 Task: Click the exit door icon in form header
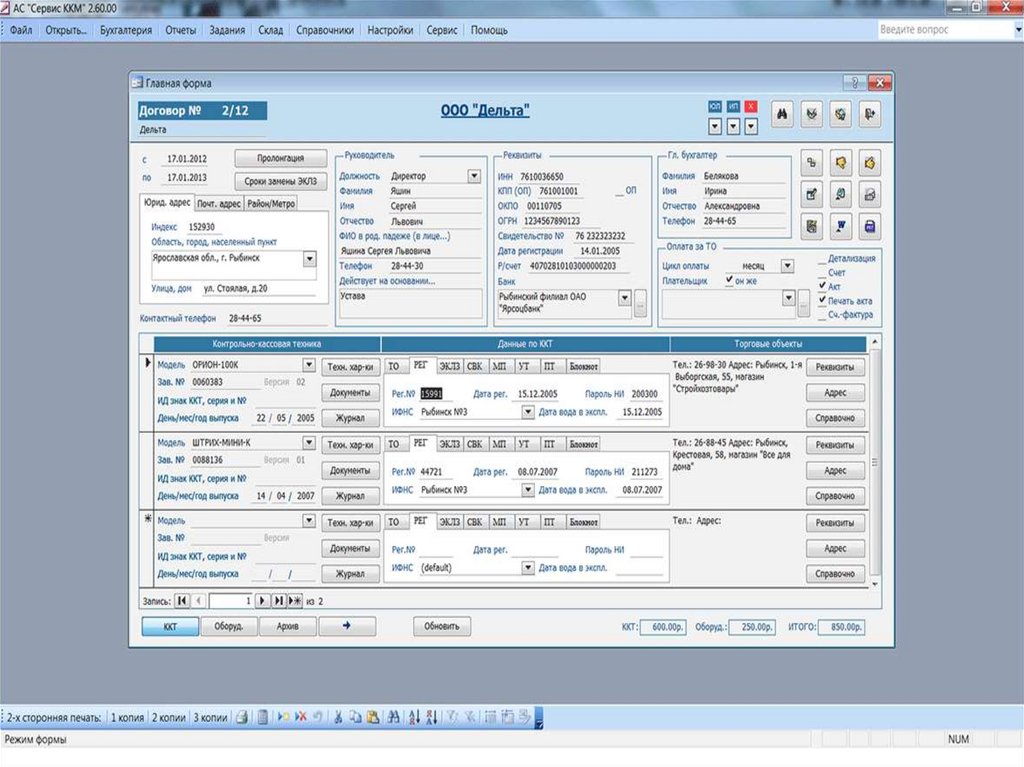click(870, 115)
